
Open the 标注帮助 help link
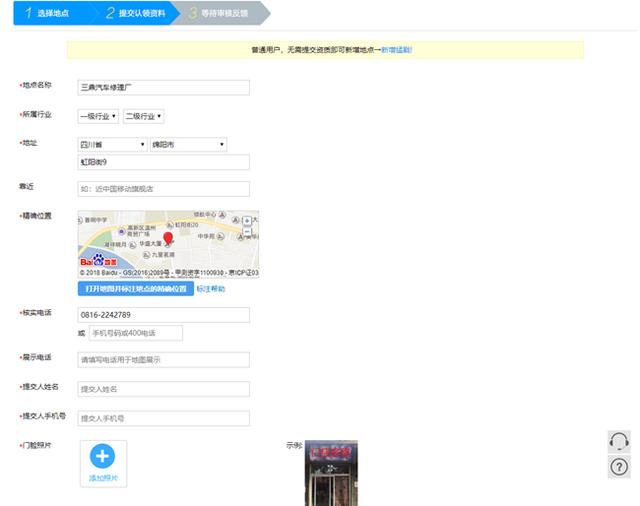pos(211,289)
